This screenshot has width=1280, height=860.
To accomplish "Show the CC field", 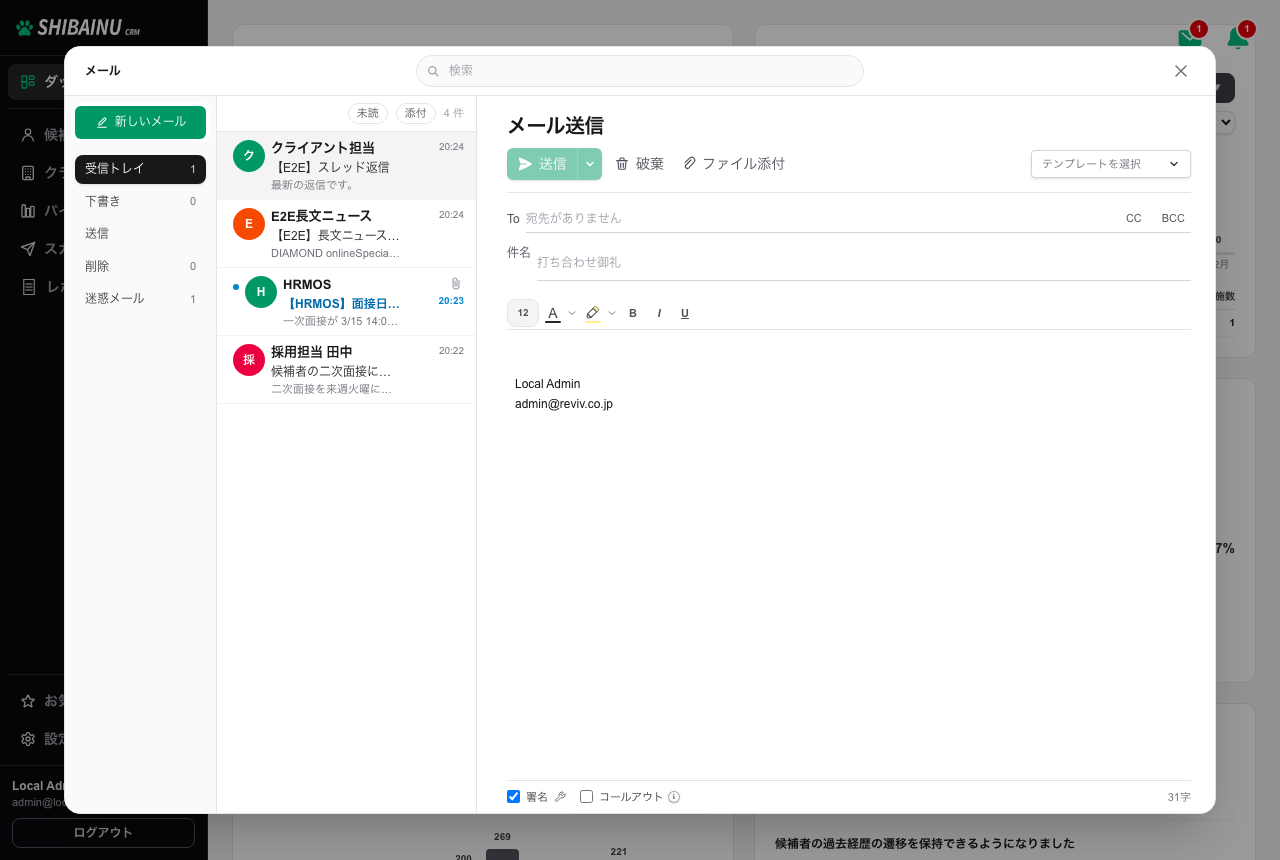I will pos(1134,218).
